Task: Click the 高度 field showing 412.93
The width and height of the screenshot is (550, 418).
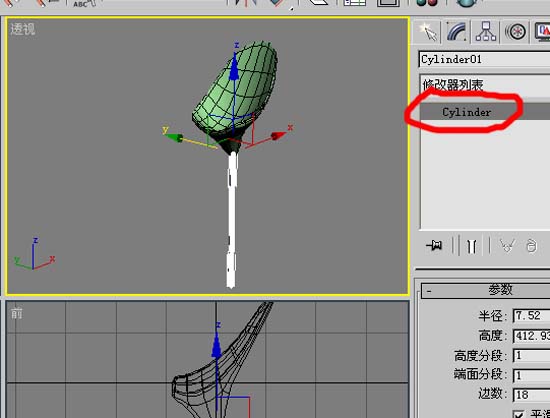Action: click(531, 336)
